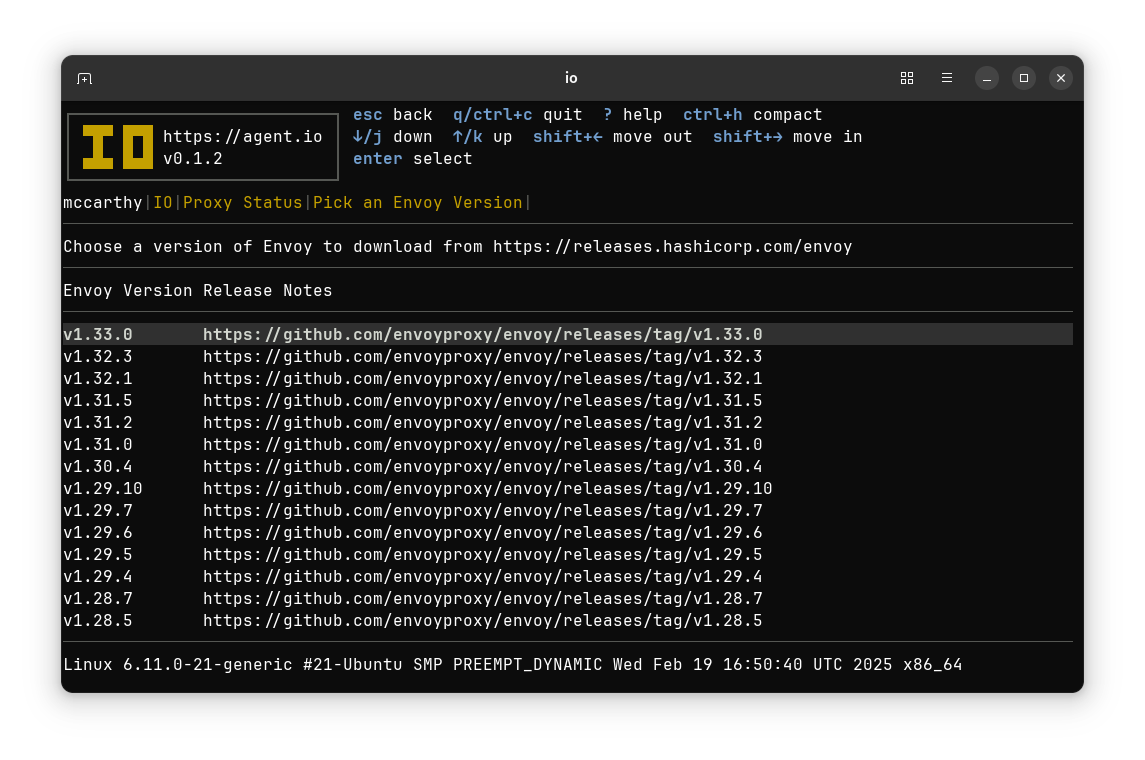The image size is (1145, 760).
Task: Click the '↓/j' down key hint
Action: [x=393, y=137]
